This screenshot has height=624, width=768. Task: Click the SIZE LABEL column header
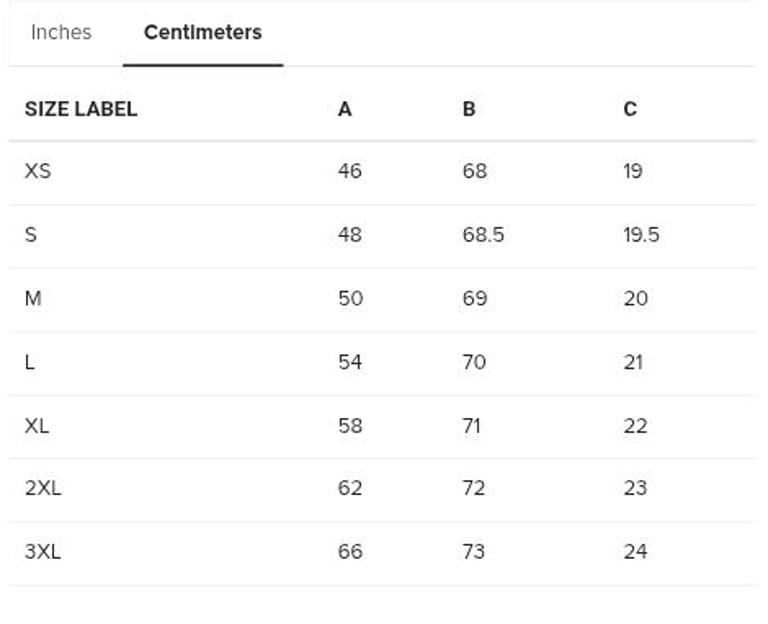click(81, 109)
